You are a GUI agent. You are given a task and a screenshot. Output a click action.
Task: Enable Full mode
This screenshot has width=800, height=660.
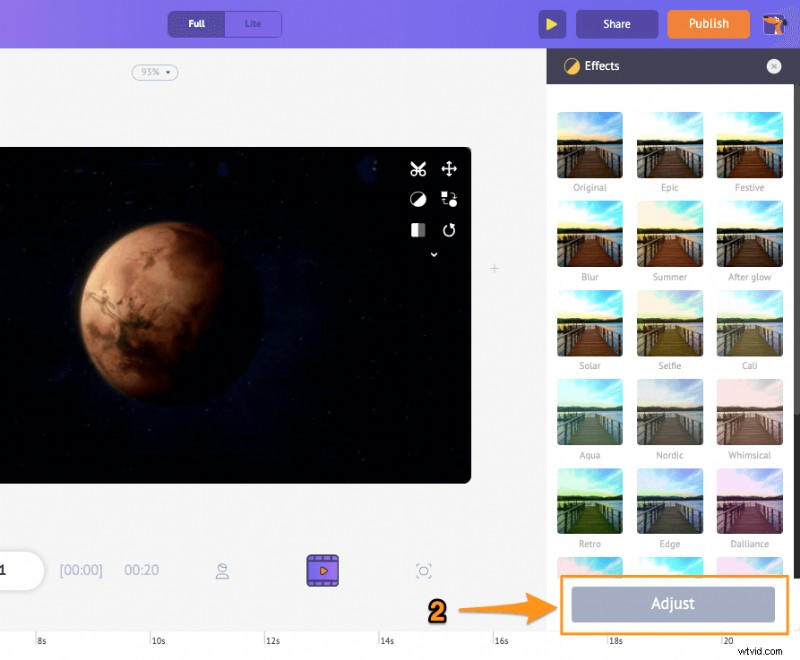tap(196, 24)
